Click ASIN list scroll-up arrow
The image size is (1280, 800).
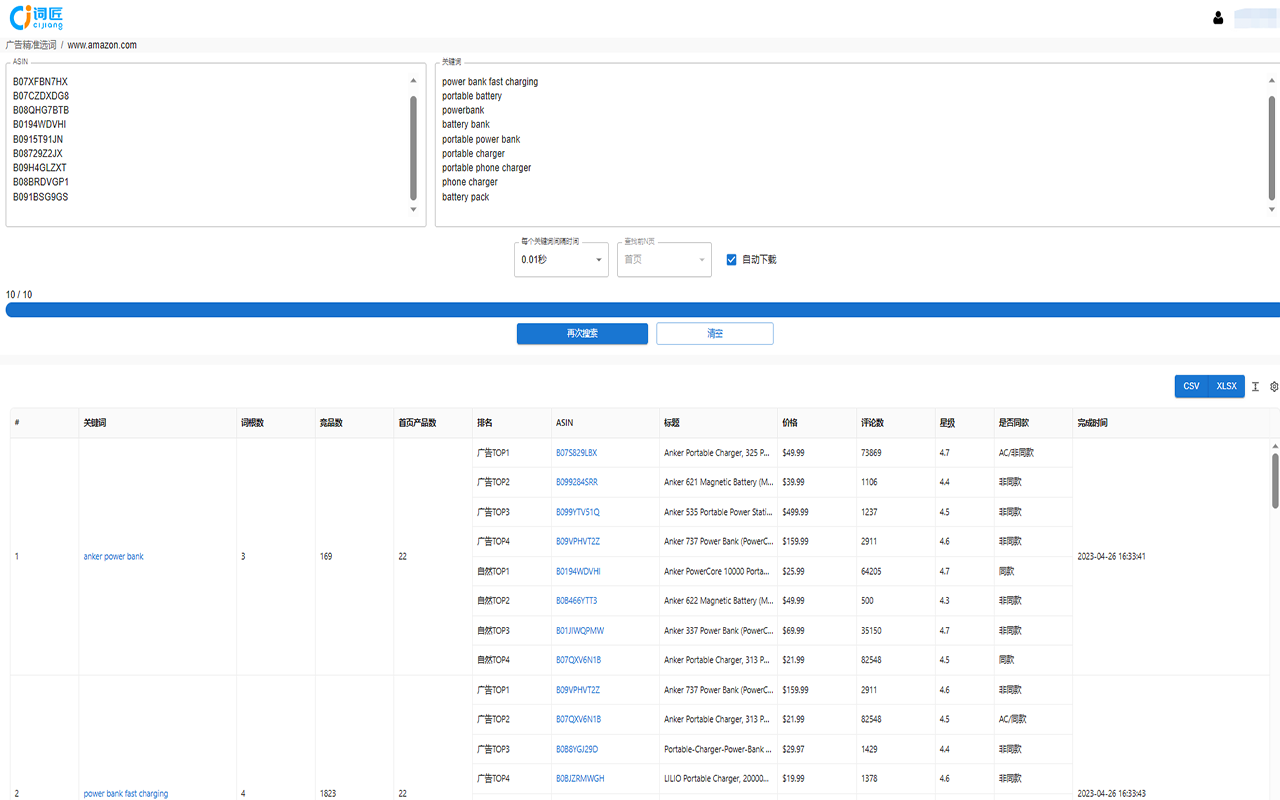click(413, 81)
